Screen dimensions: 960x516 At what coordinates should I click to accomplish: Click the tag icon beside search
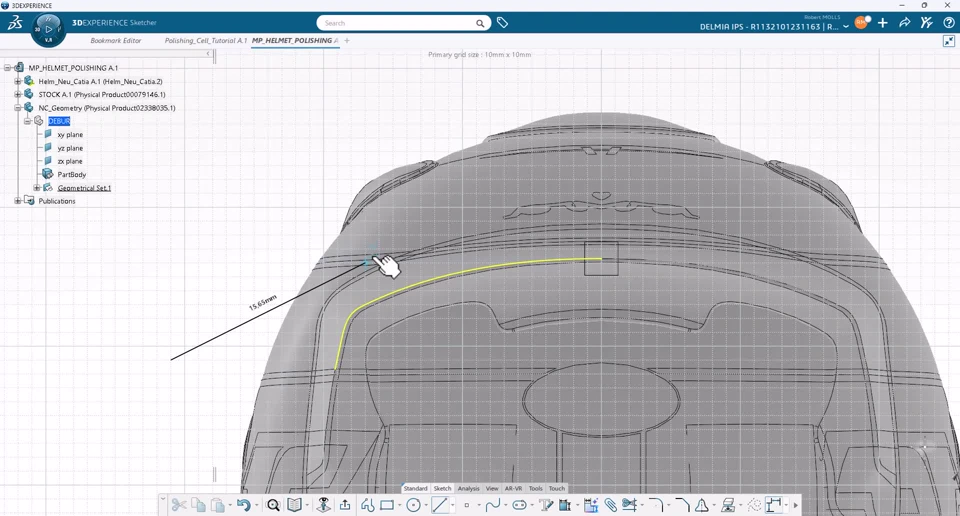(502, 23)
